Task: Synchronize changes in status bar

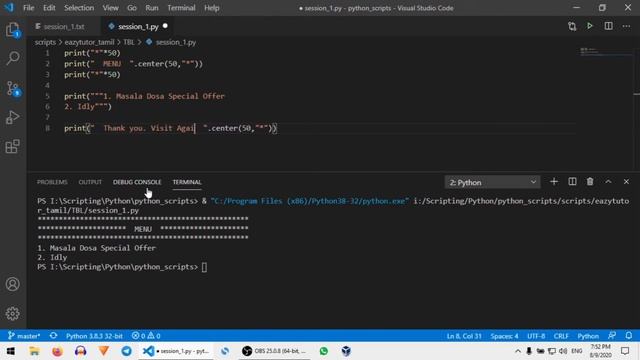Action: [53, 336]
